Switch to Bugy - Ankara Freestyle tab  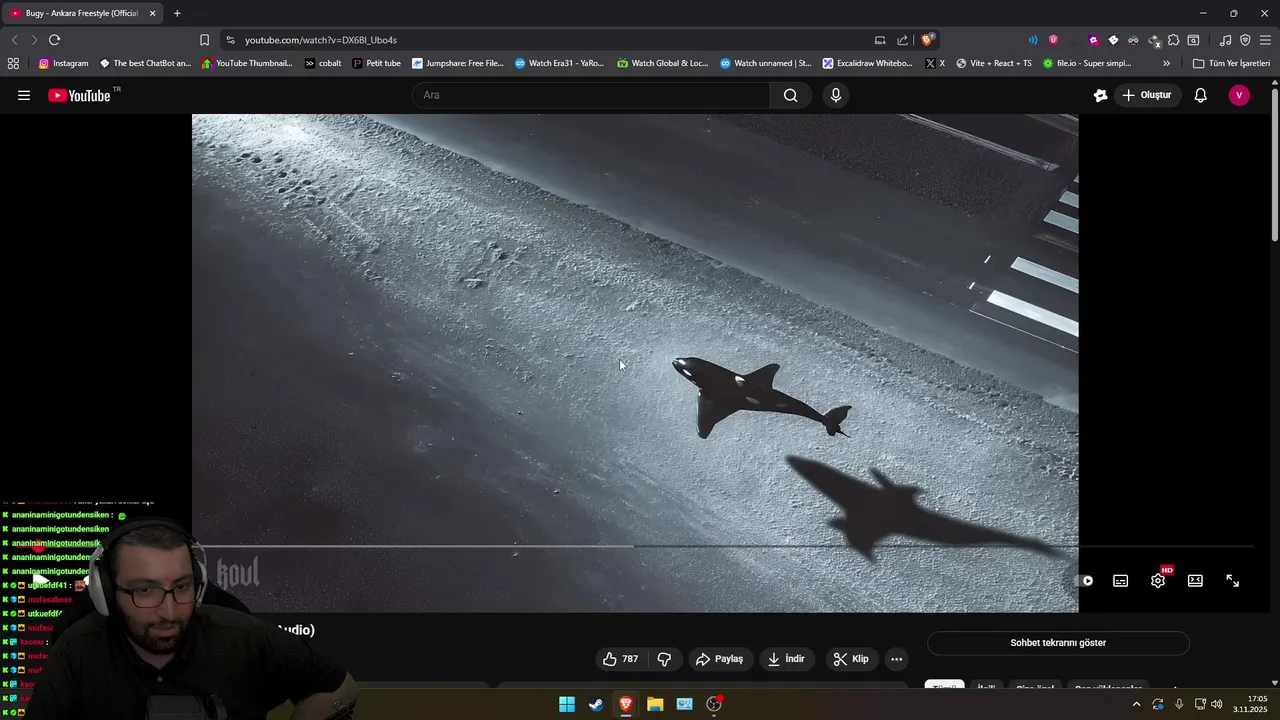click(x=80, y=13)
